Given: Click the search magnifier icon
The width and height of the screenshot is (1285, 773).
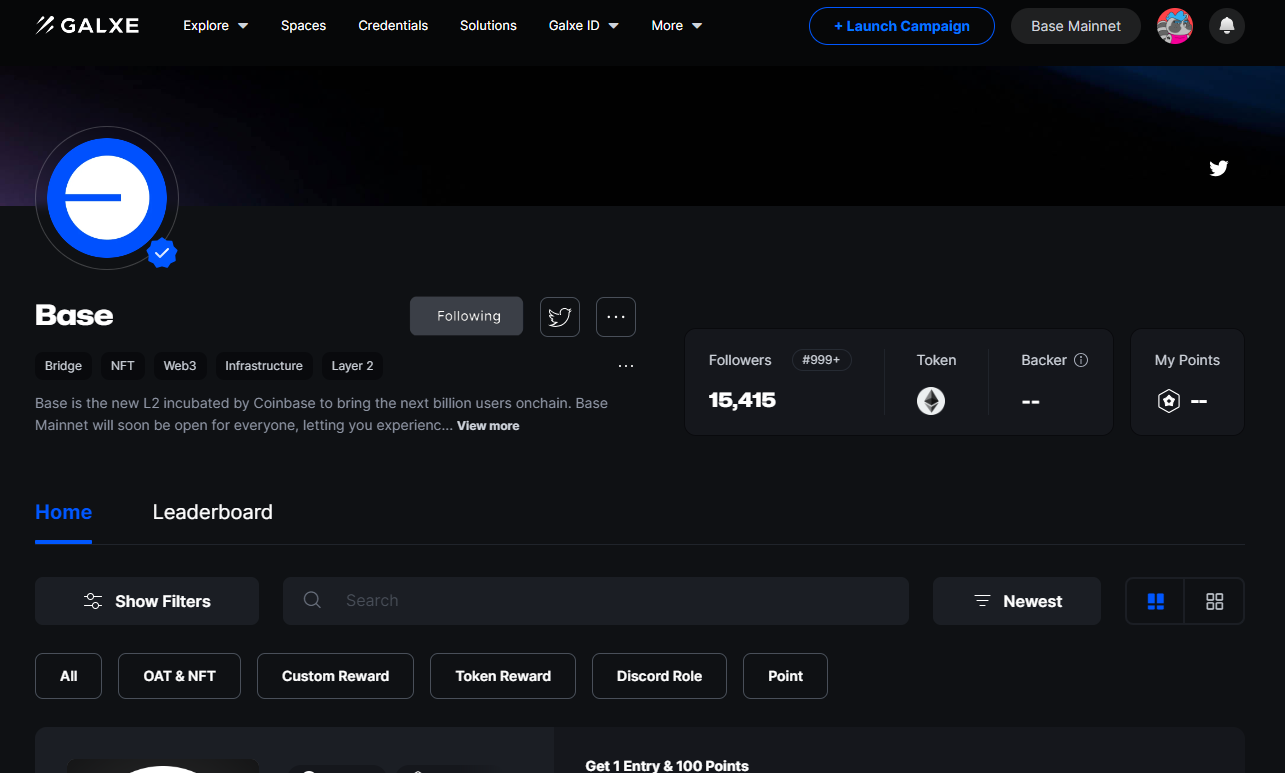Looking at the screenshot, I should coord(312,600).
